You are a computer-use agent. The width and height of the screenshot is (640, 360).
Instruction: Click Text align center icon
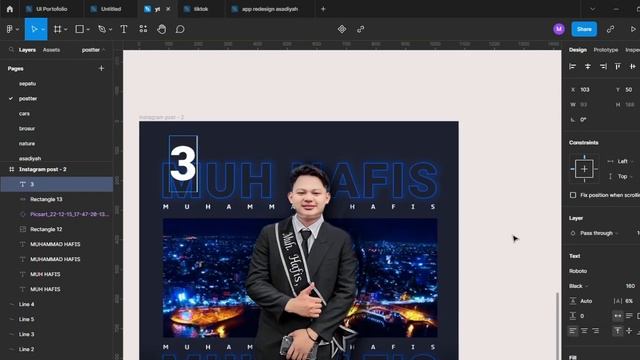coord(584,331)
